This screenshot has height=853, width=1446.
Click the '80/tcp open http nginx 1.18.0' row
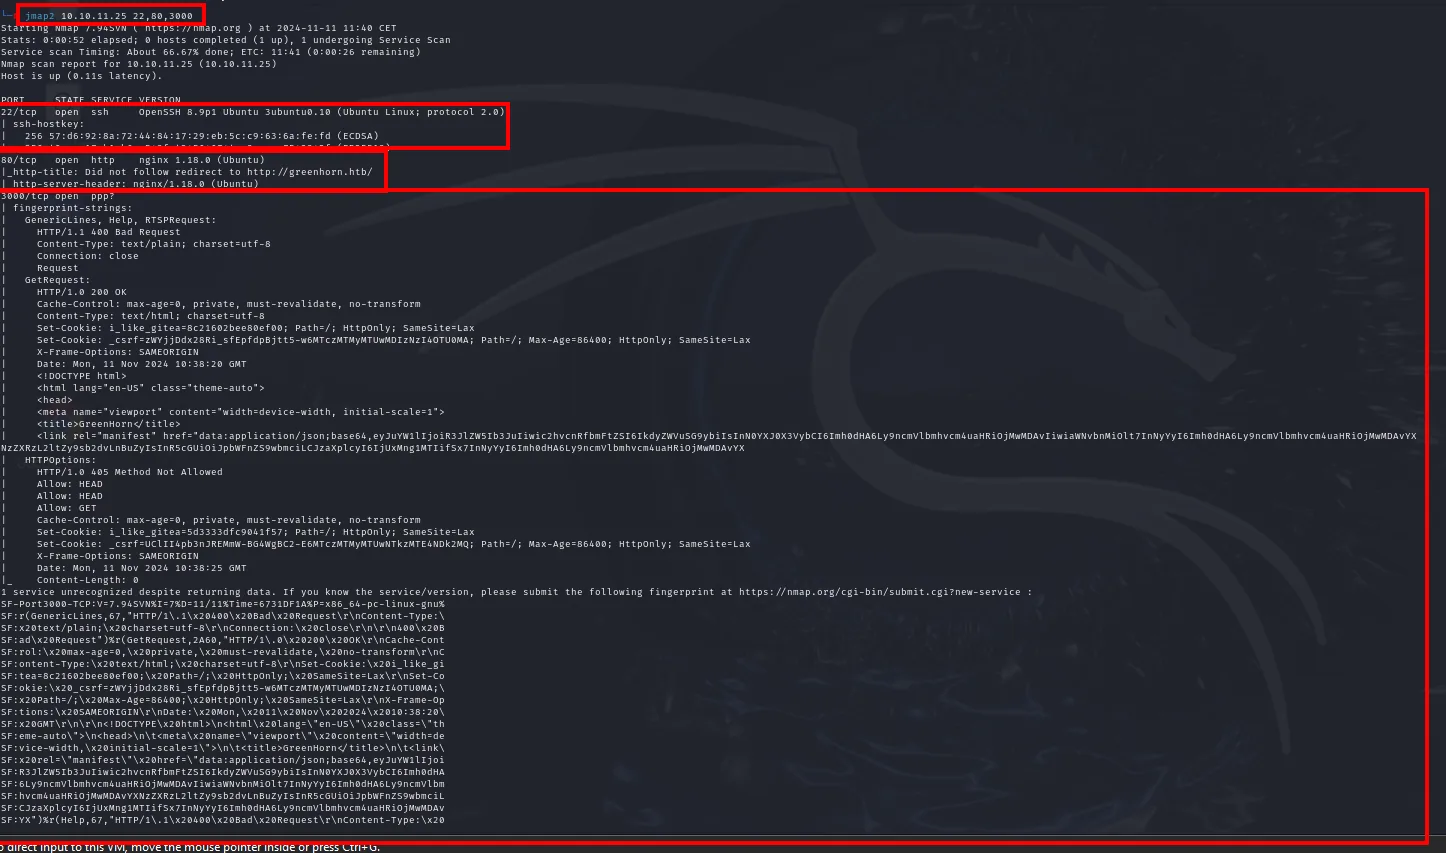[x=133, y=160]
